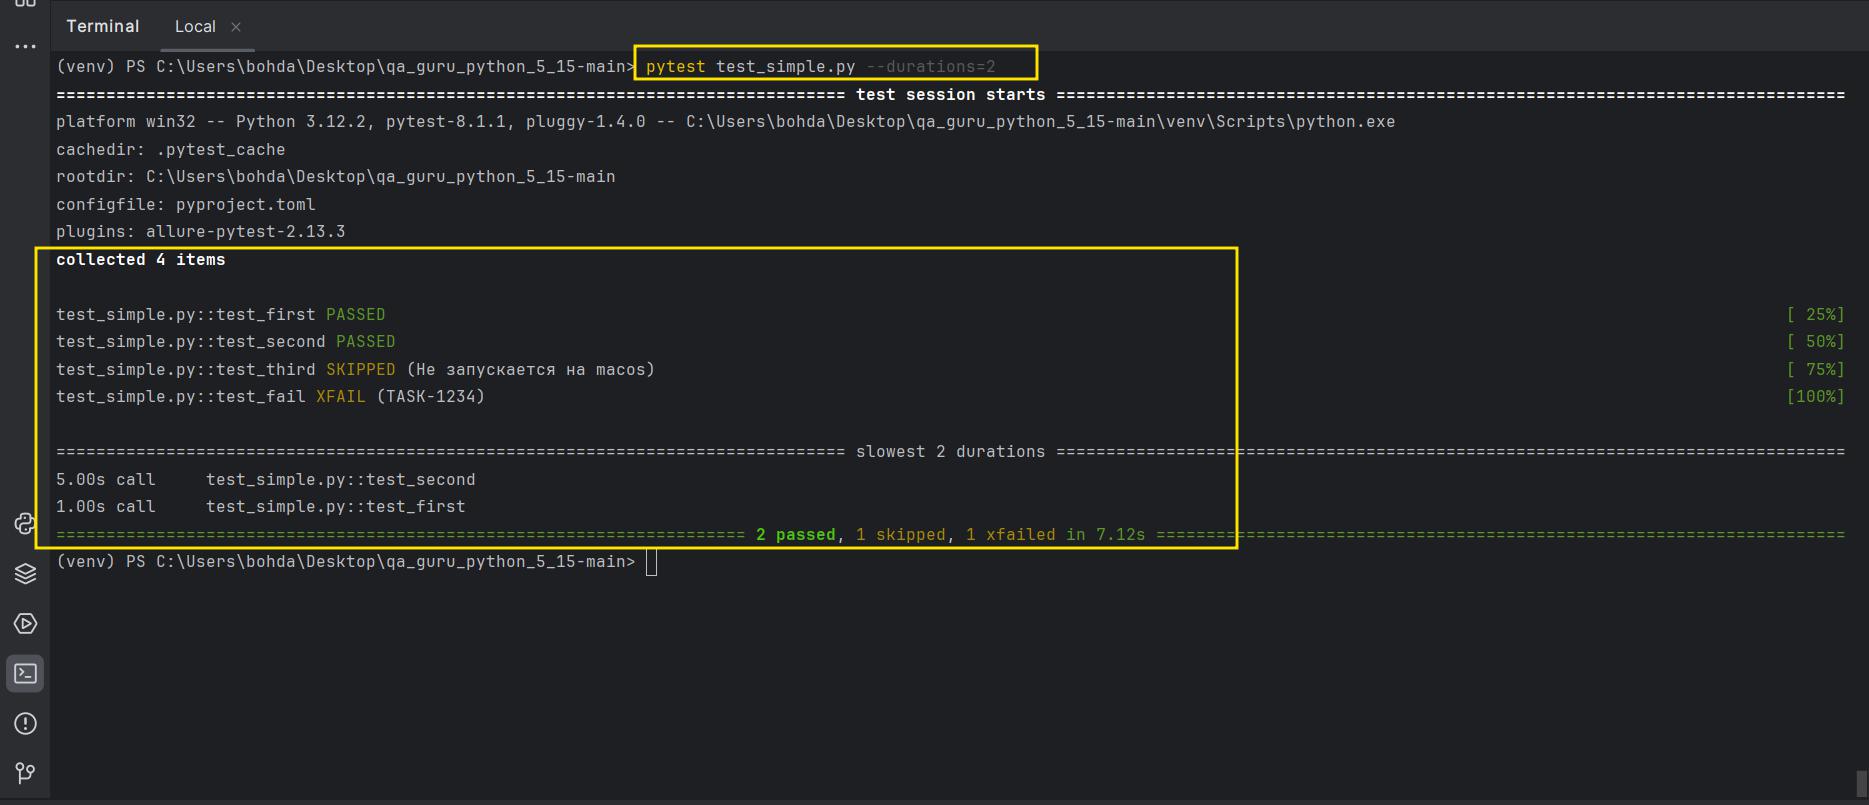Click the '5.00s call' duration row
The image size is (1869, 805).
[x=265, y=480]
